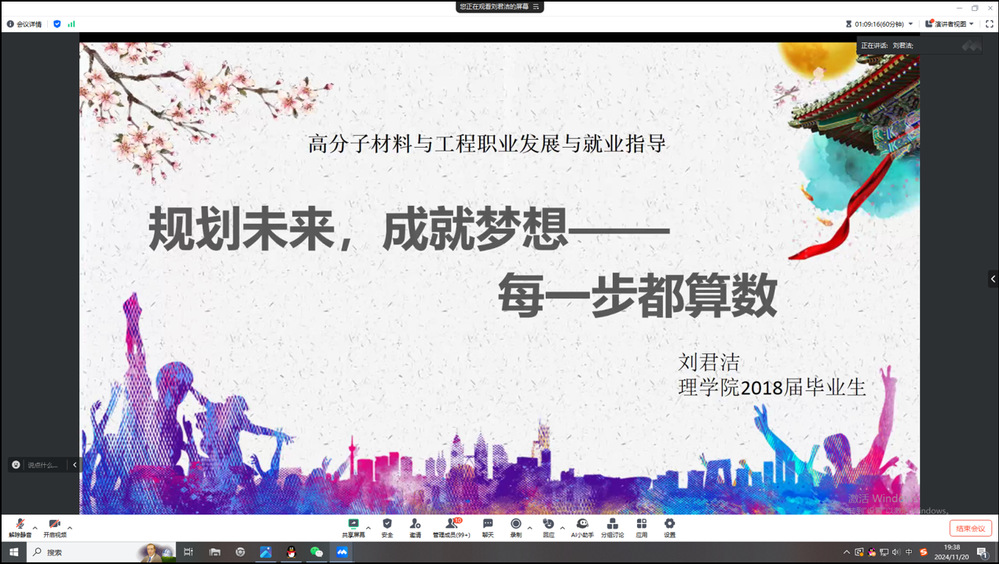Click the Invite participants icon
Viewport: 999px width, 564px height.
[415, 525]
